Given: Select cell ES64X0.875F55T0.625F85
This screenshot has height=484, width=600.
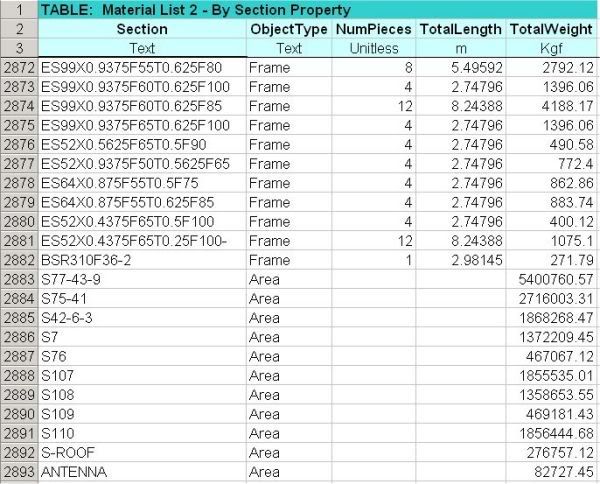Looking at the screenshot, I should point(142,202).
